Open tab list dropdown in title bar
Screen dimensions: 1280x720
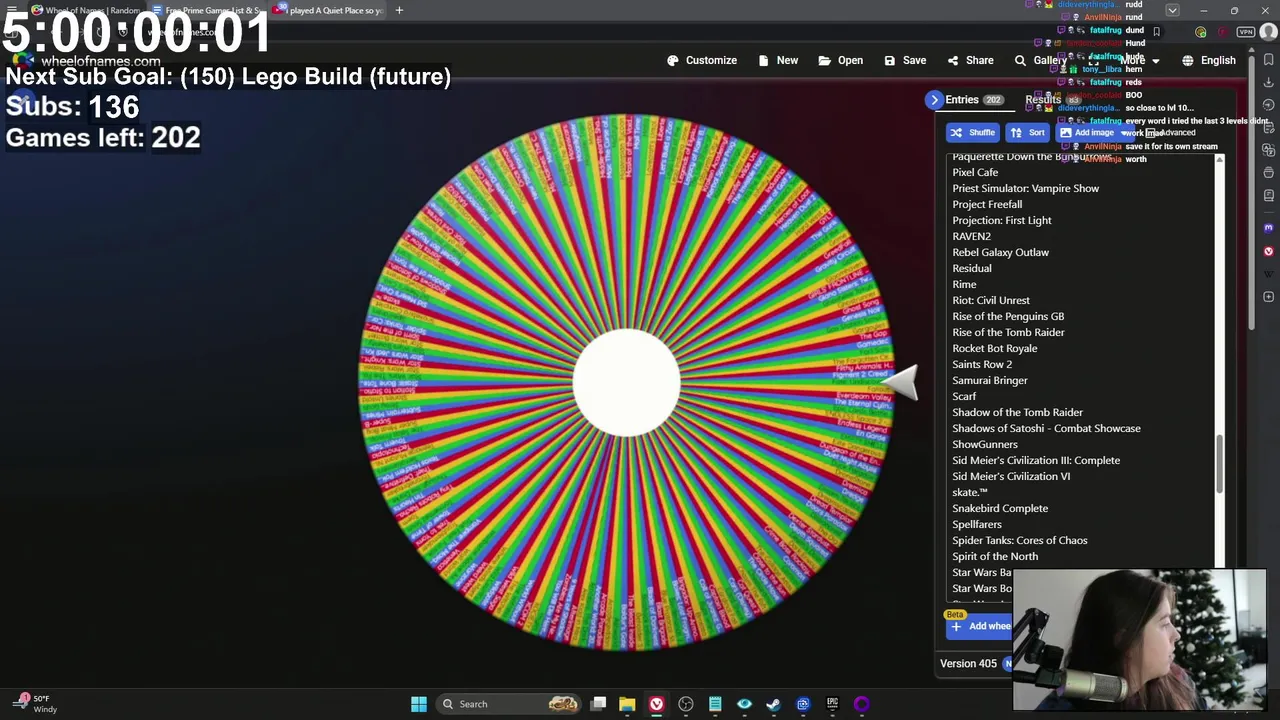1172,10
